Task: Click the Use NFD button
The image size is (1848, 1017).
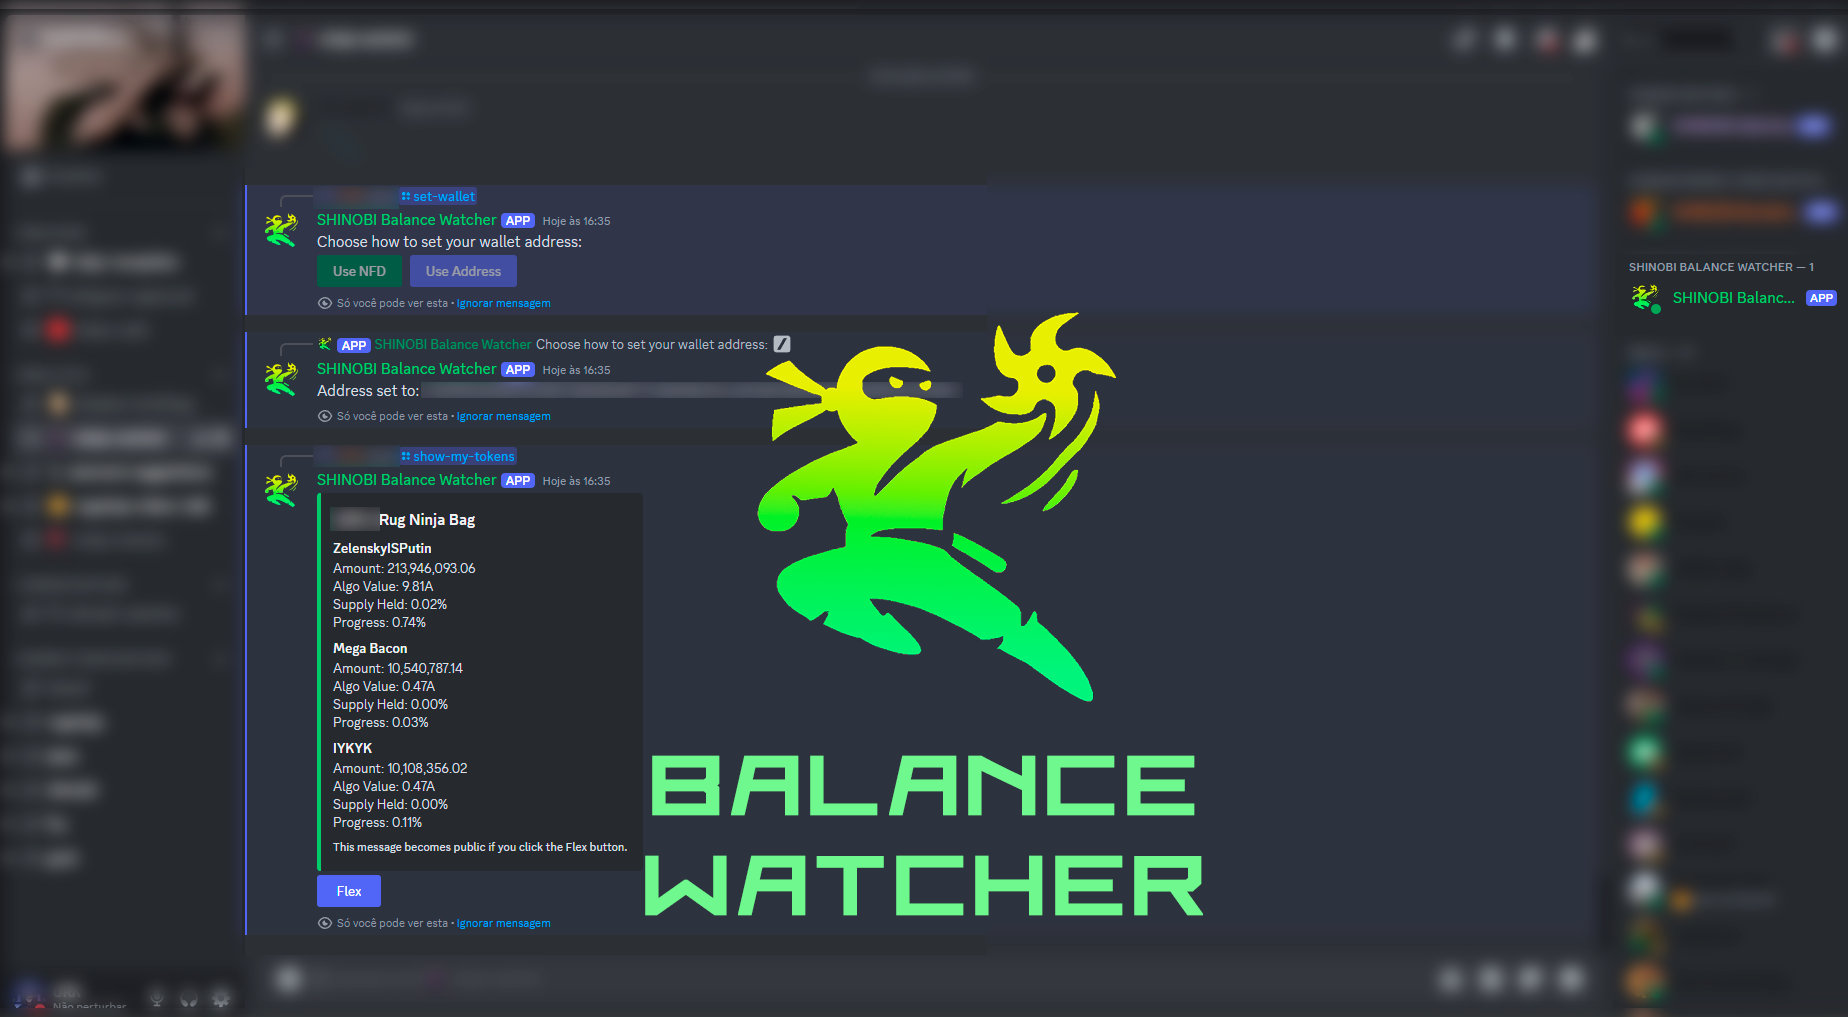Action: (359, 271)
